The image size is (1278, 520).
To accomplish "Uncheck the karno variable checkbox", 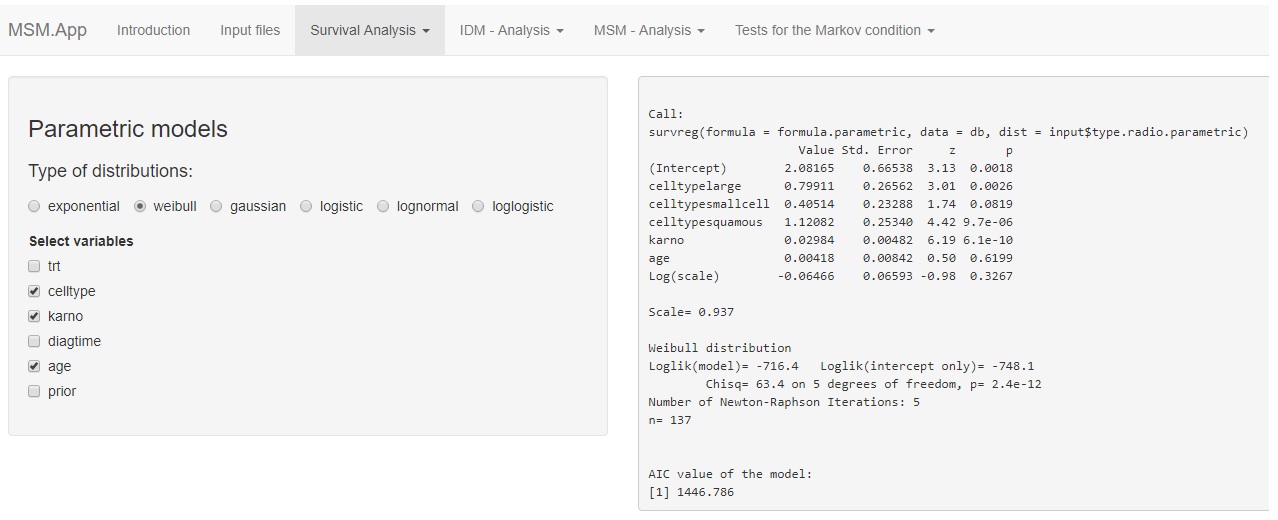I will (x=35, y=316).
